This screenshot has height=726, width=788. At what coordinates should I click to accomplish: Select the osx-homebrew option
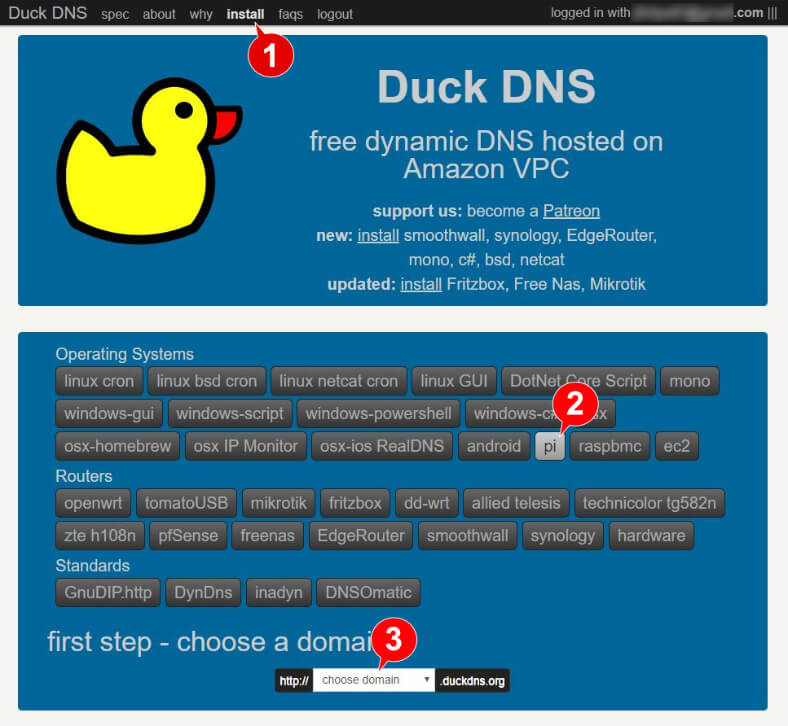[x=118, y=446]
